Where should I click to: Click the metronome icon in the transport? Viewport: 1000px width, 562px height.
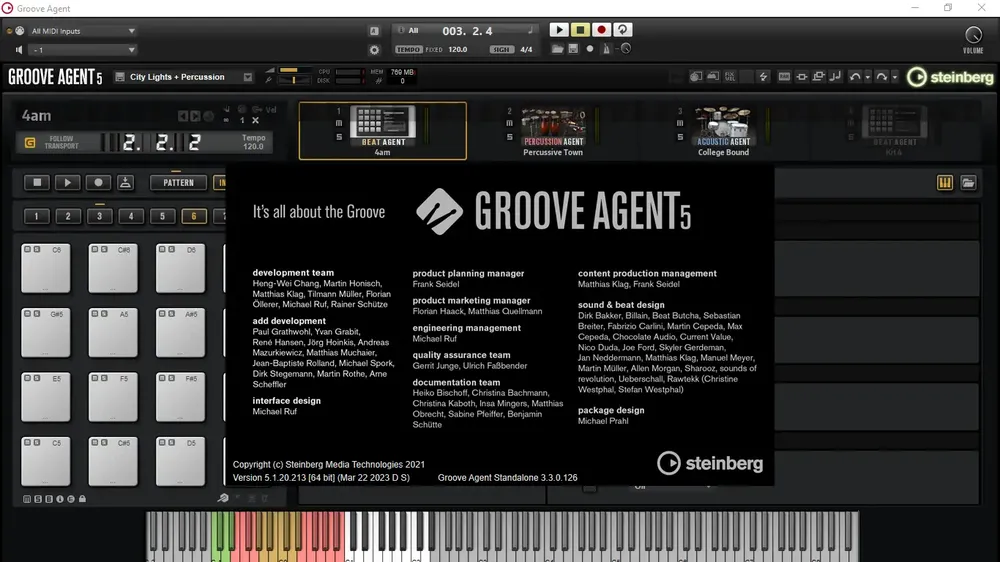(x=606, y=49)
